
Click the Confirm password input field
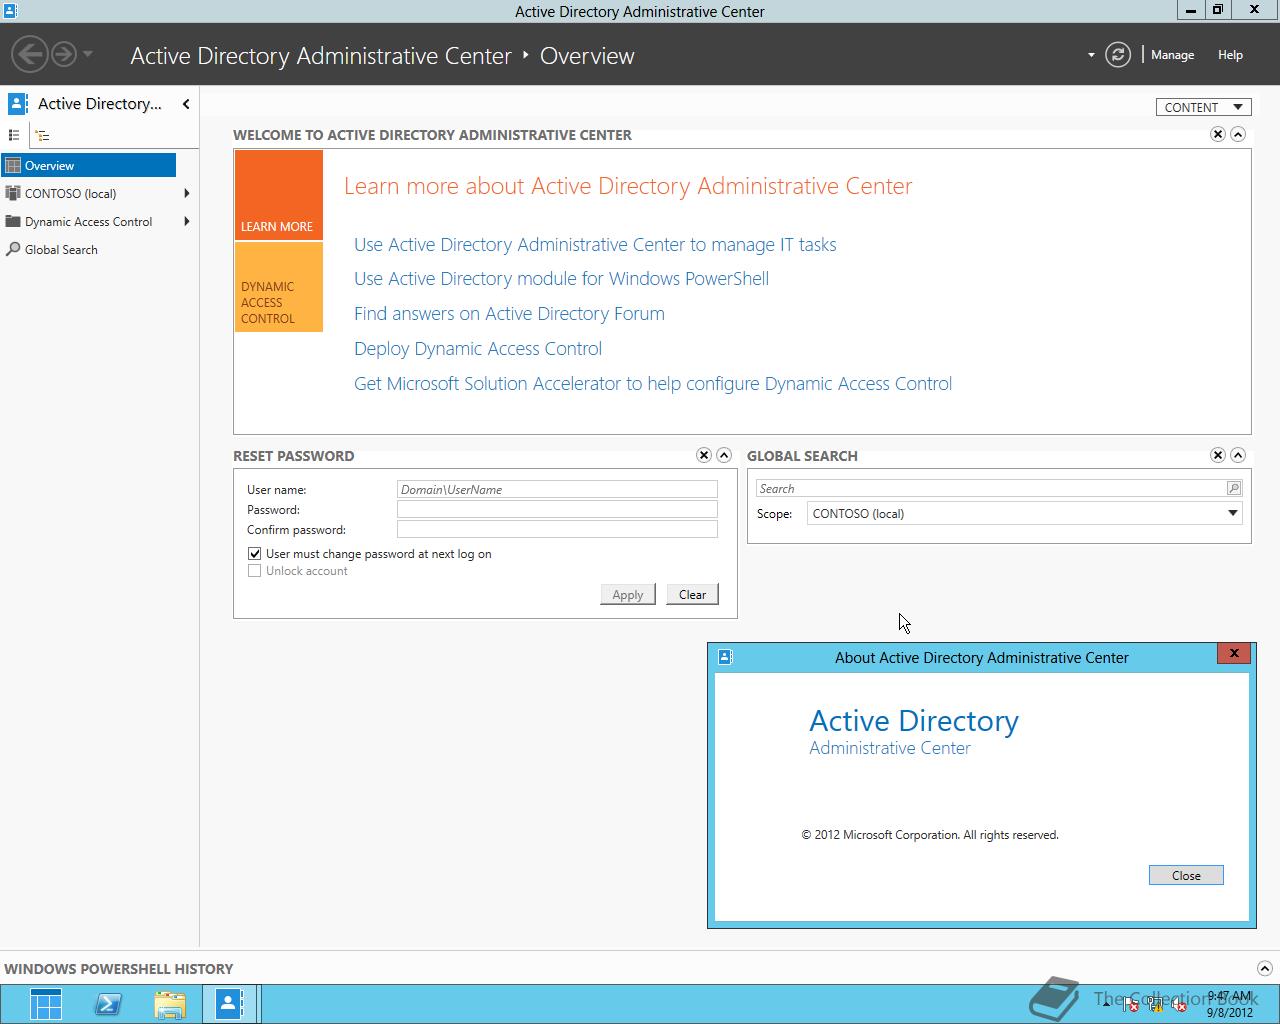click(557, 529)
